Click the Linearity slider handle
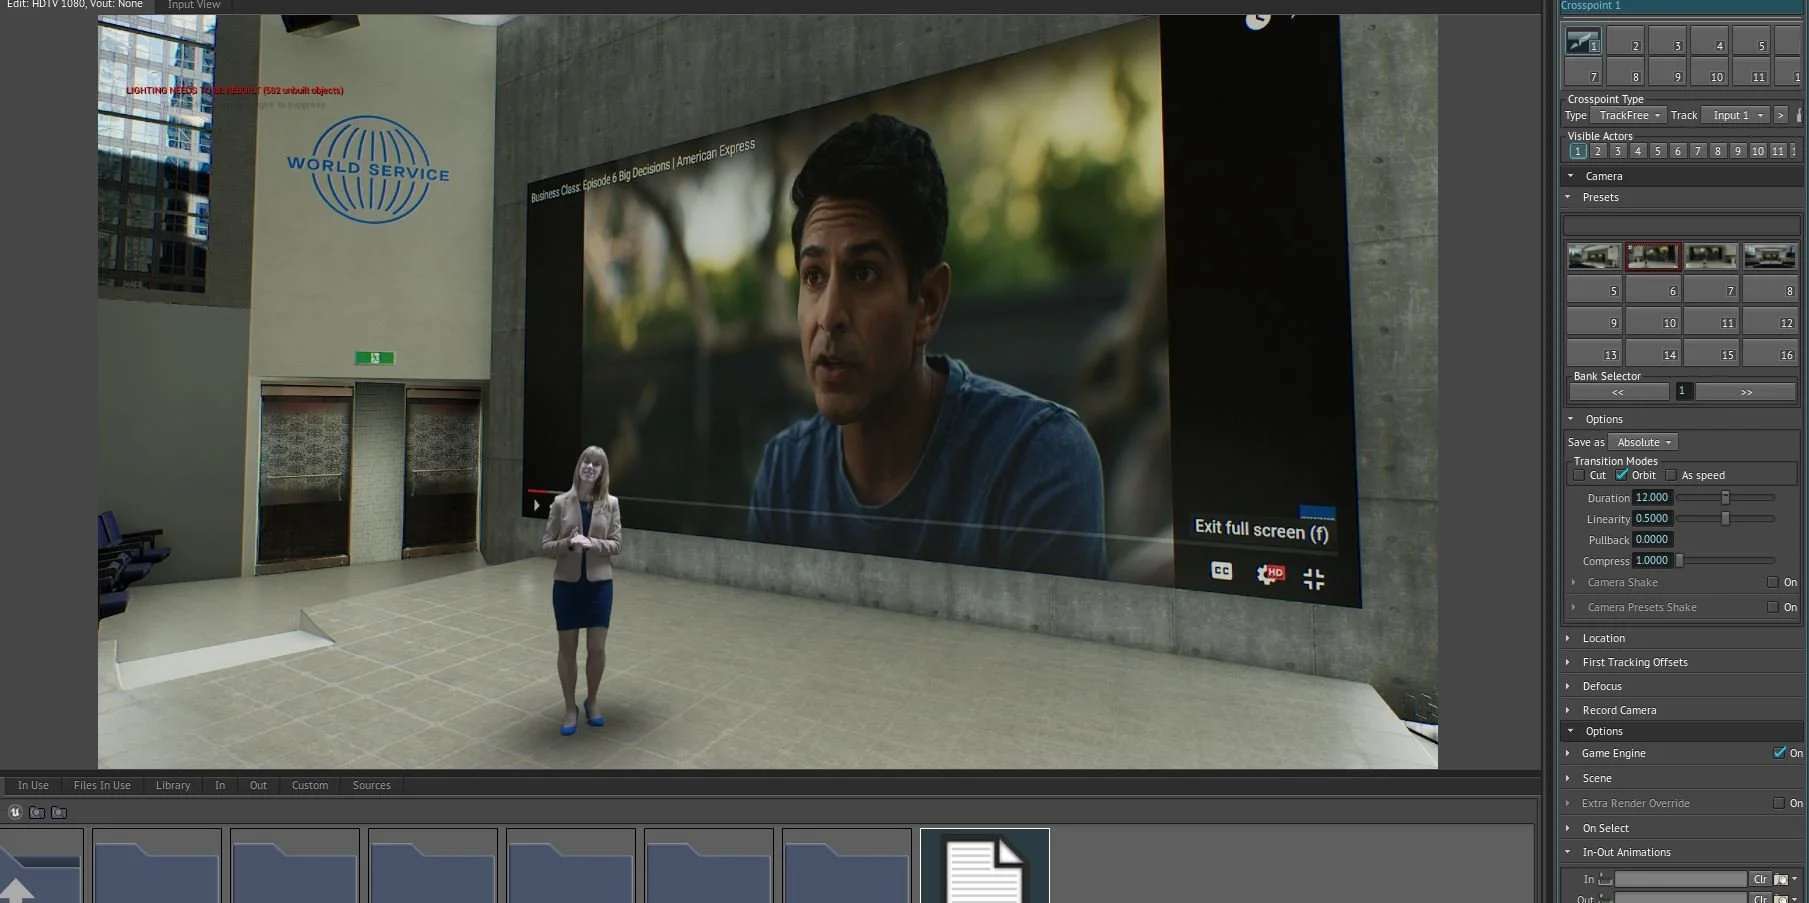Screen dimensions: 1809x903 pyautogui.click(x=1725, y=518)
